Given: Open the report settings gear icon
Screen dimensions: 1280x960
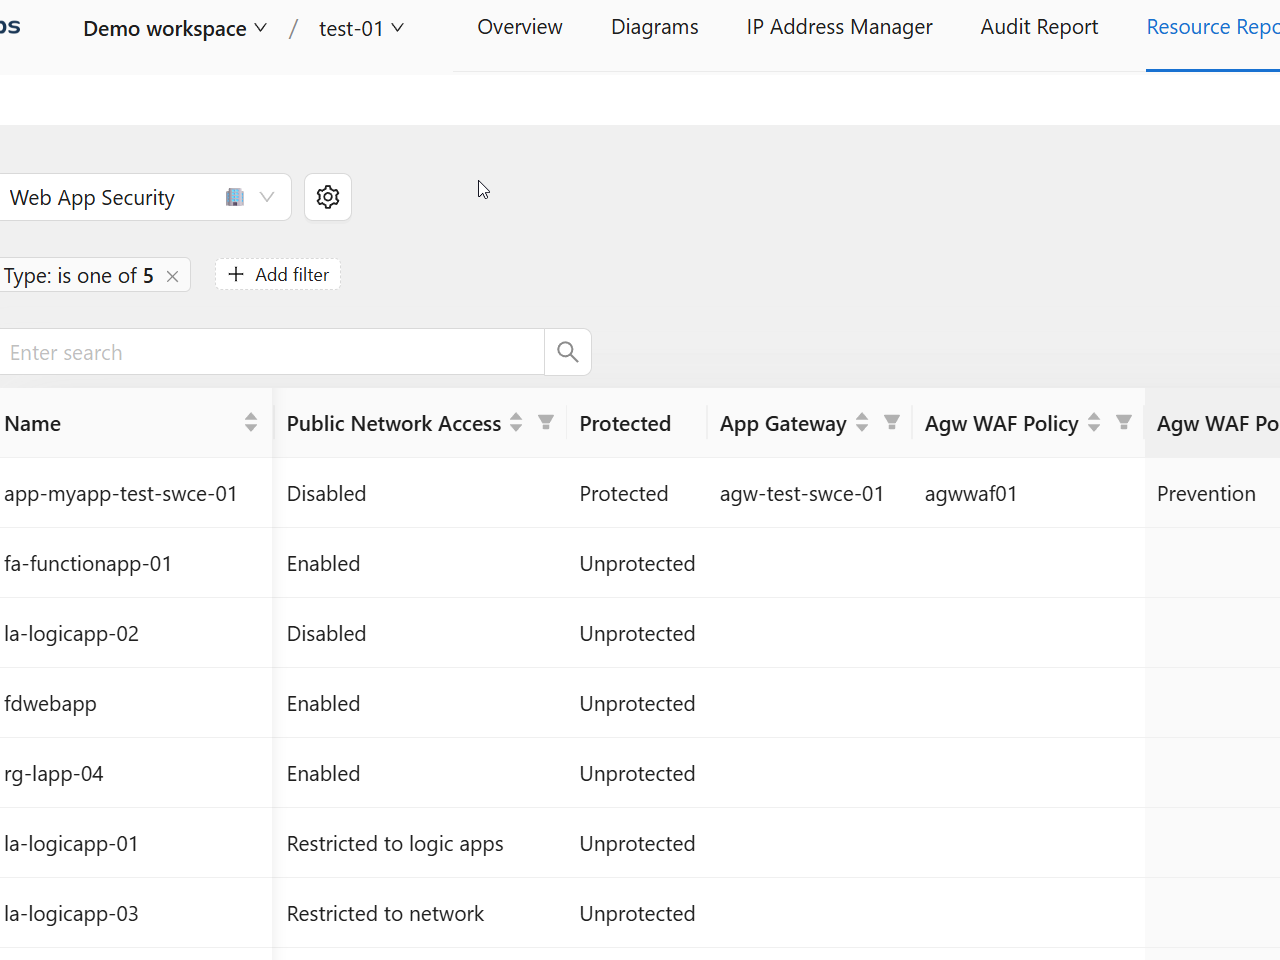Looking at the screenshot, I should pyautogui.click(x=328, y=197).
